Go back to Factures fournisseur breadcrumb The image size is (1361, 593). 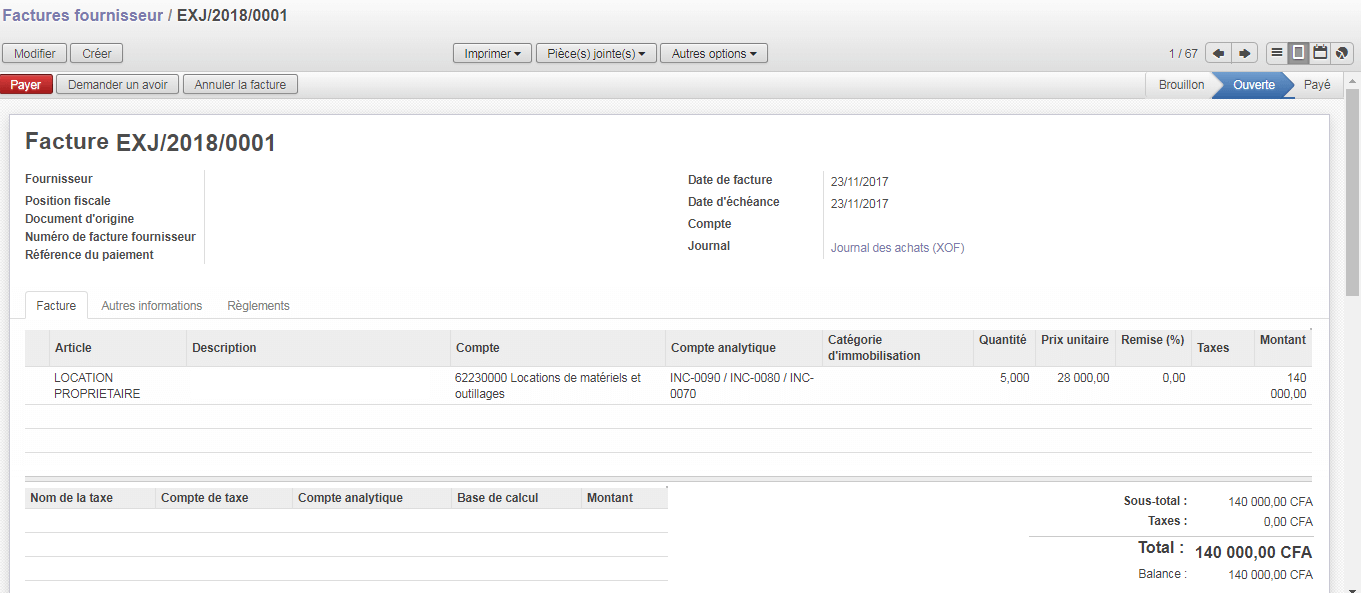coord(83,16)
